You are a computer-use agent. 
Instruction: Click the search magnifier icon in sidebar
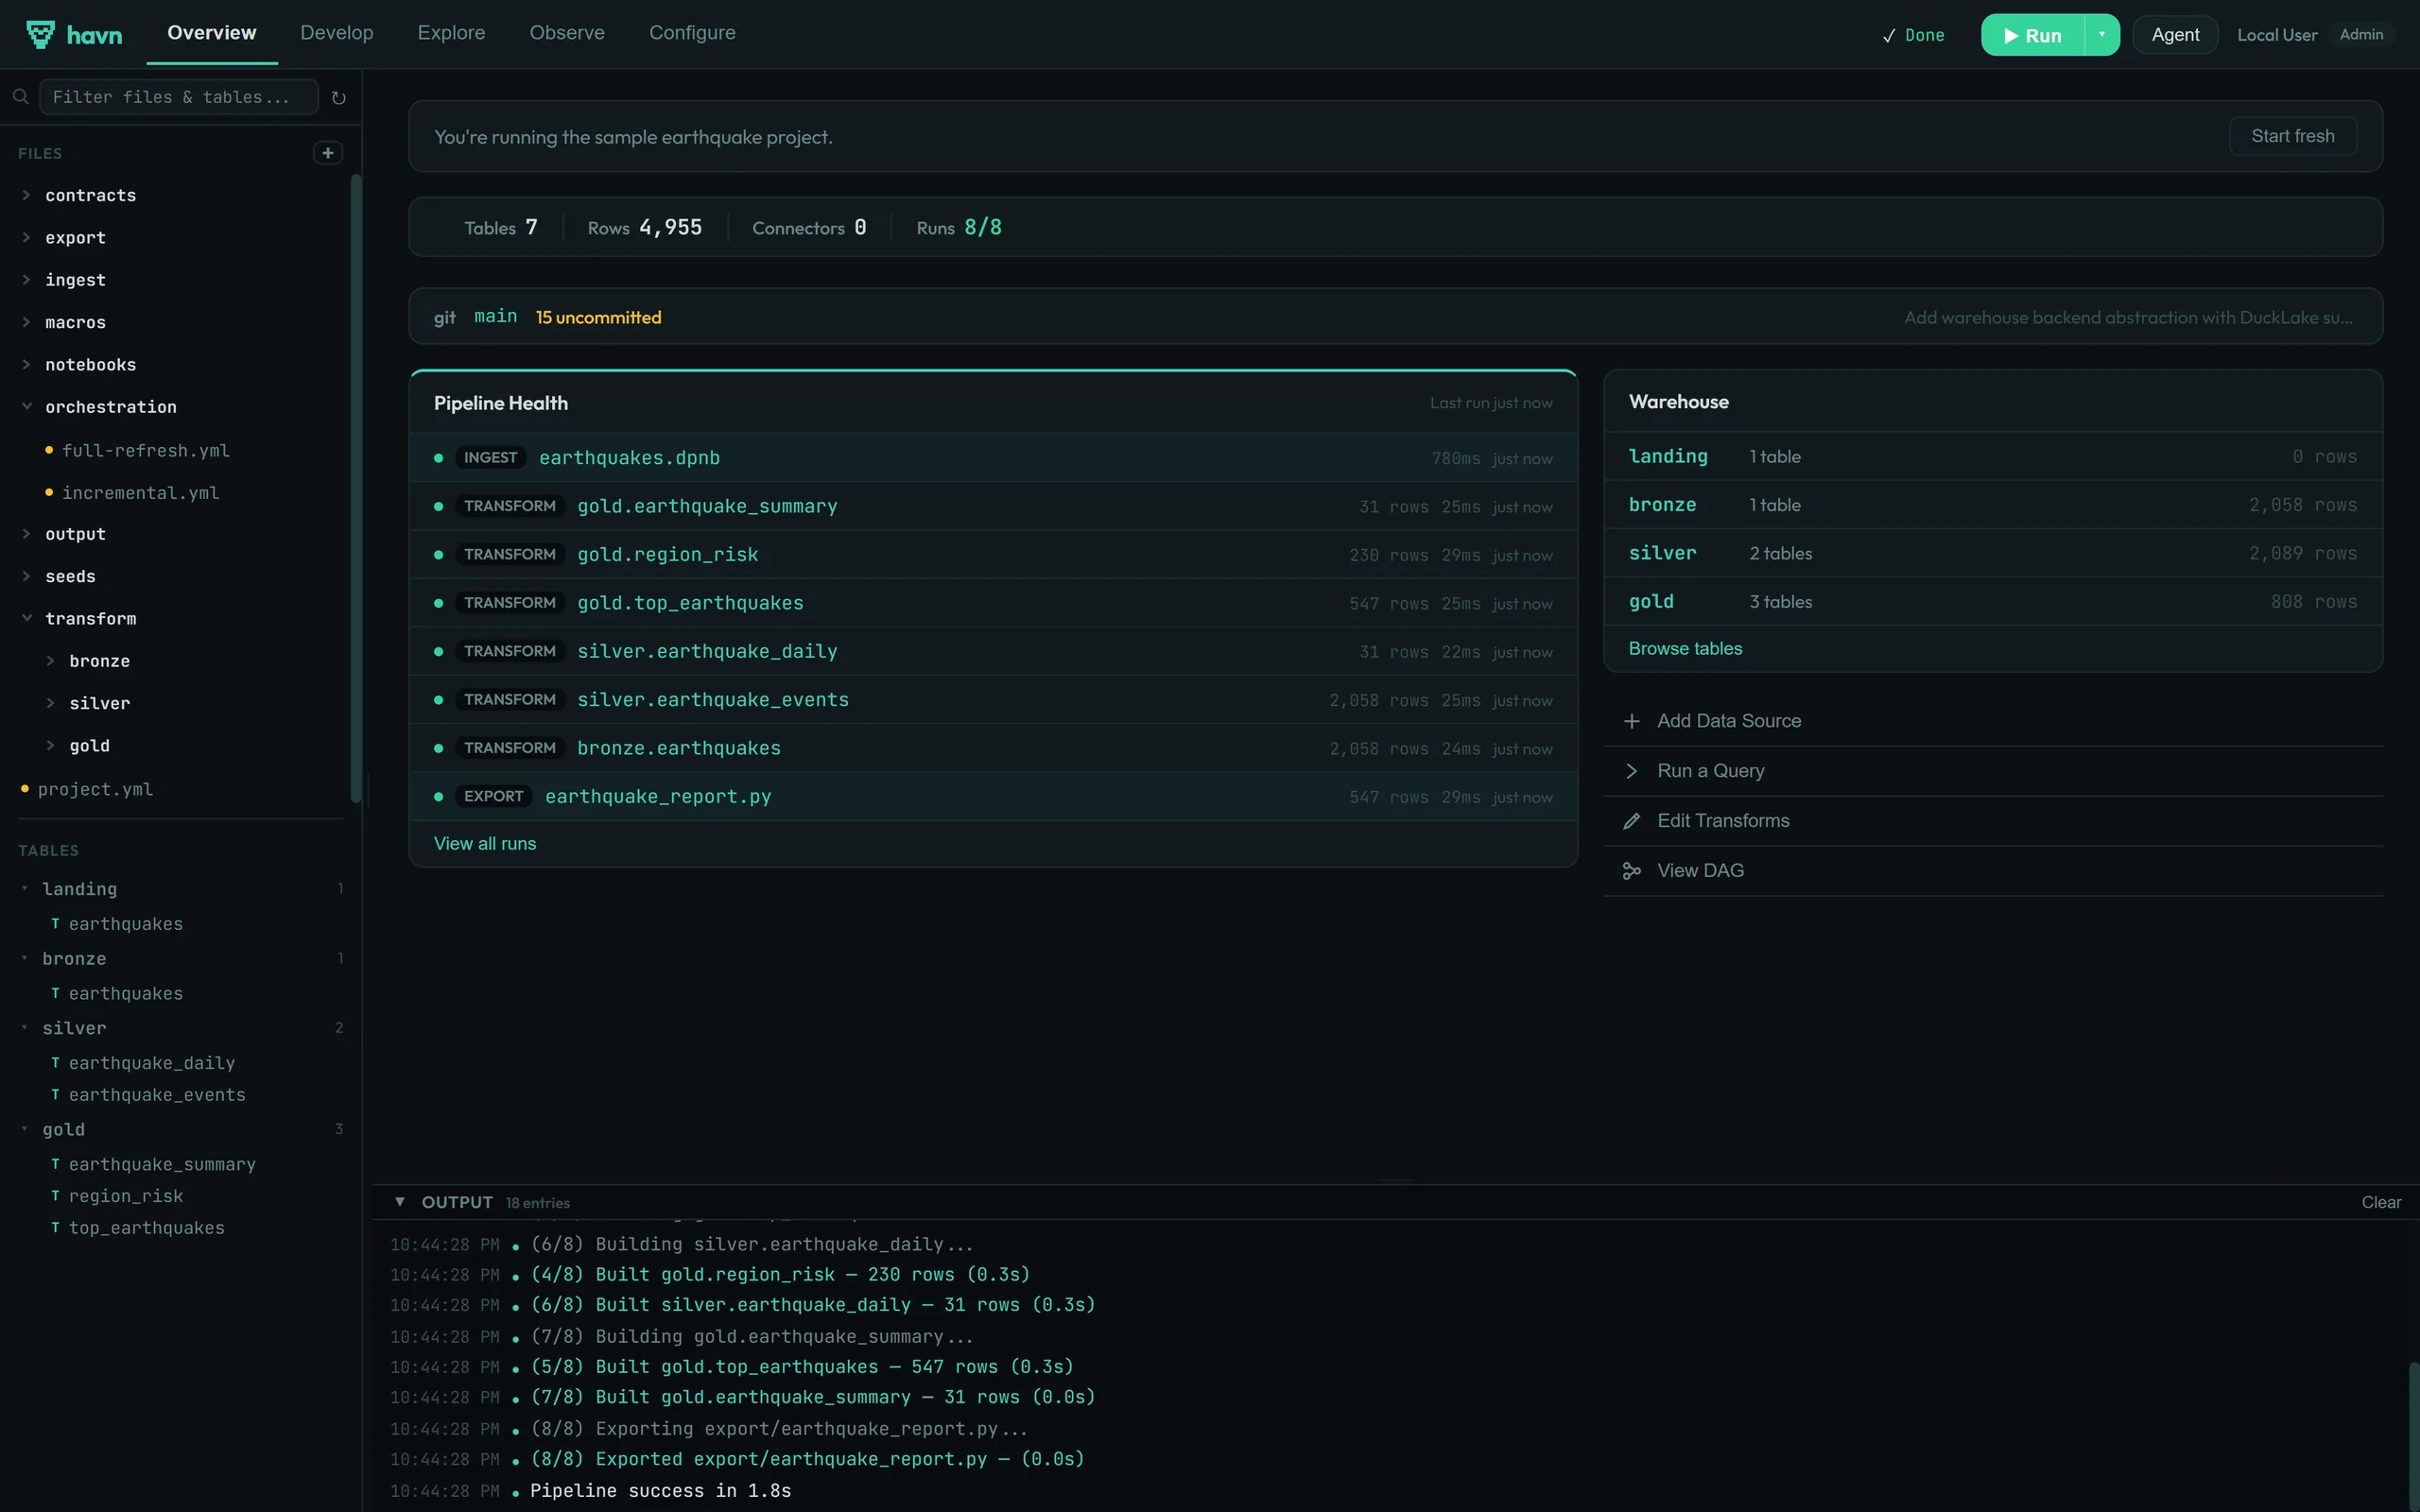pyautogui.click(x=20, y=97)
